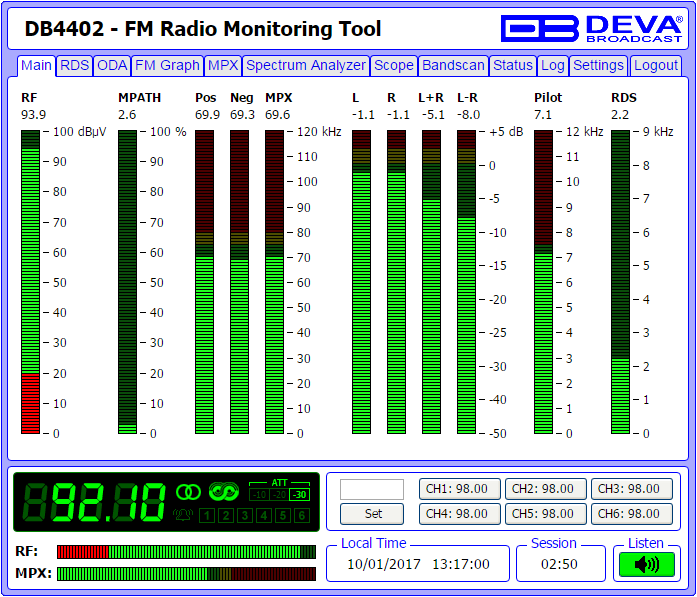This screenshot has width=697, height=597.
Task: Click the MPATH percentage meter bar
Action: (128, 282)
